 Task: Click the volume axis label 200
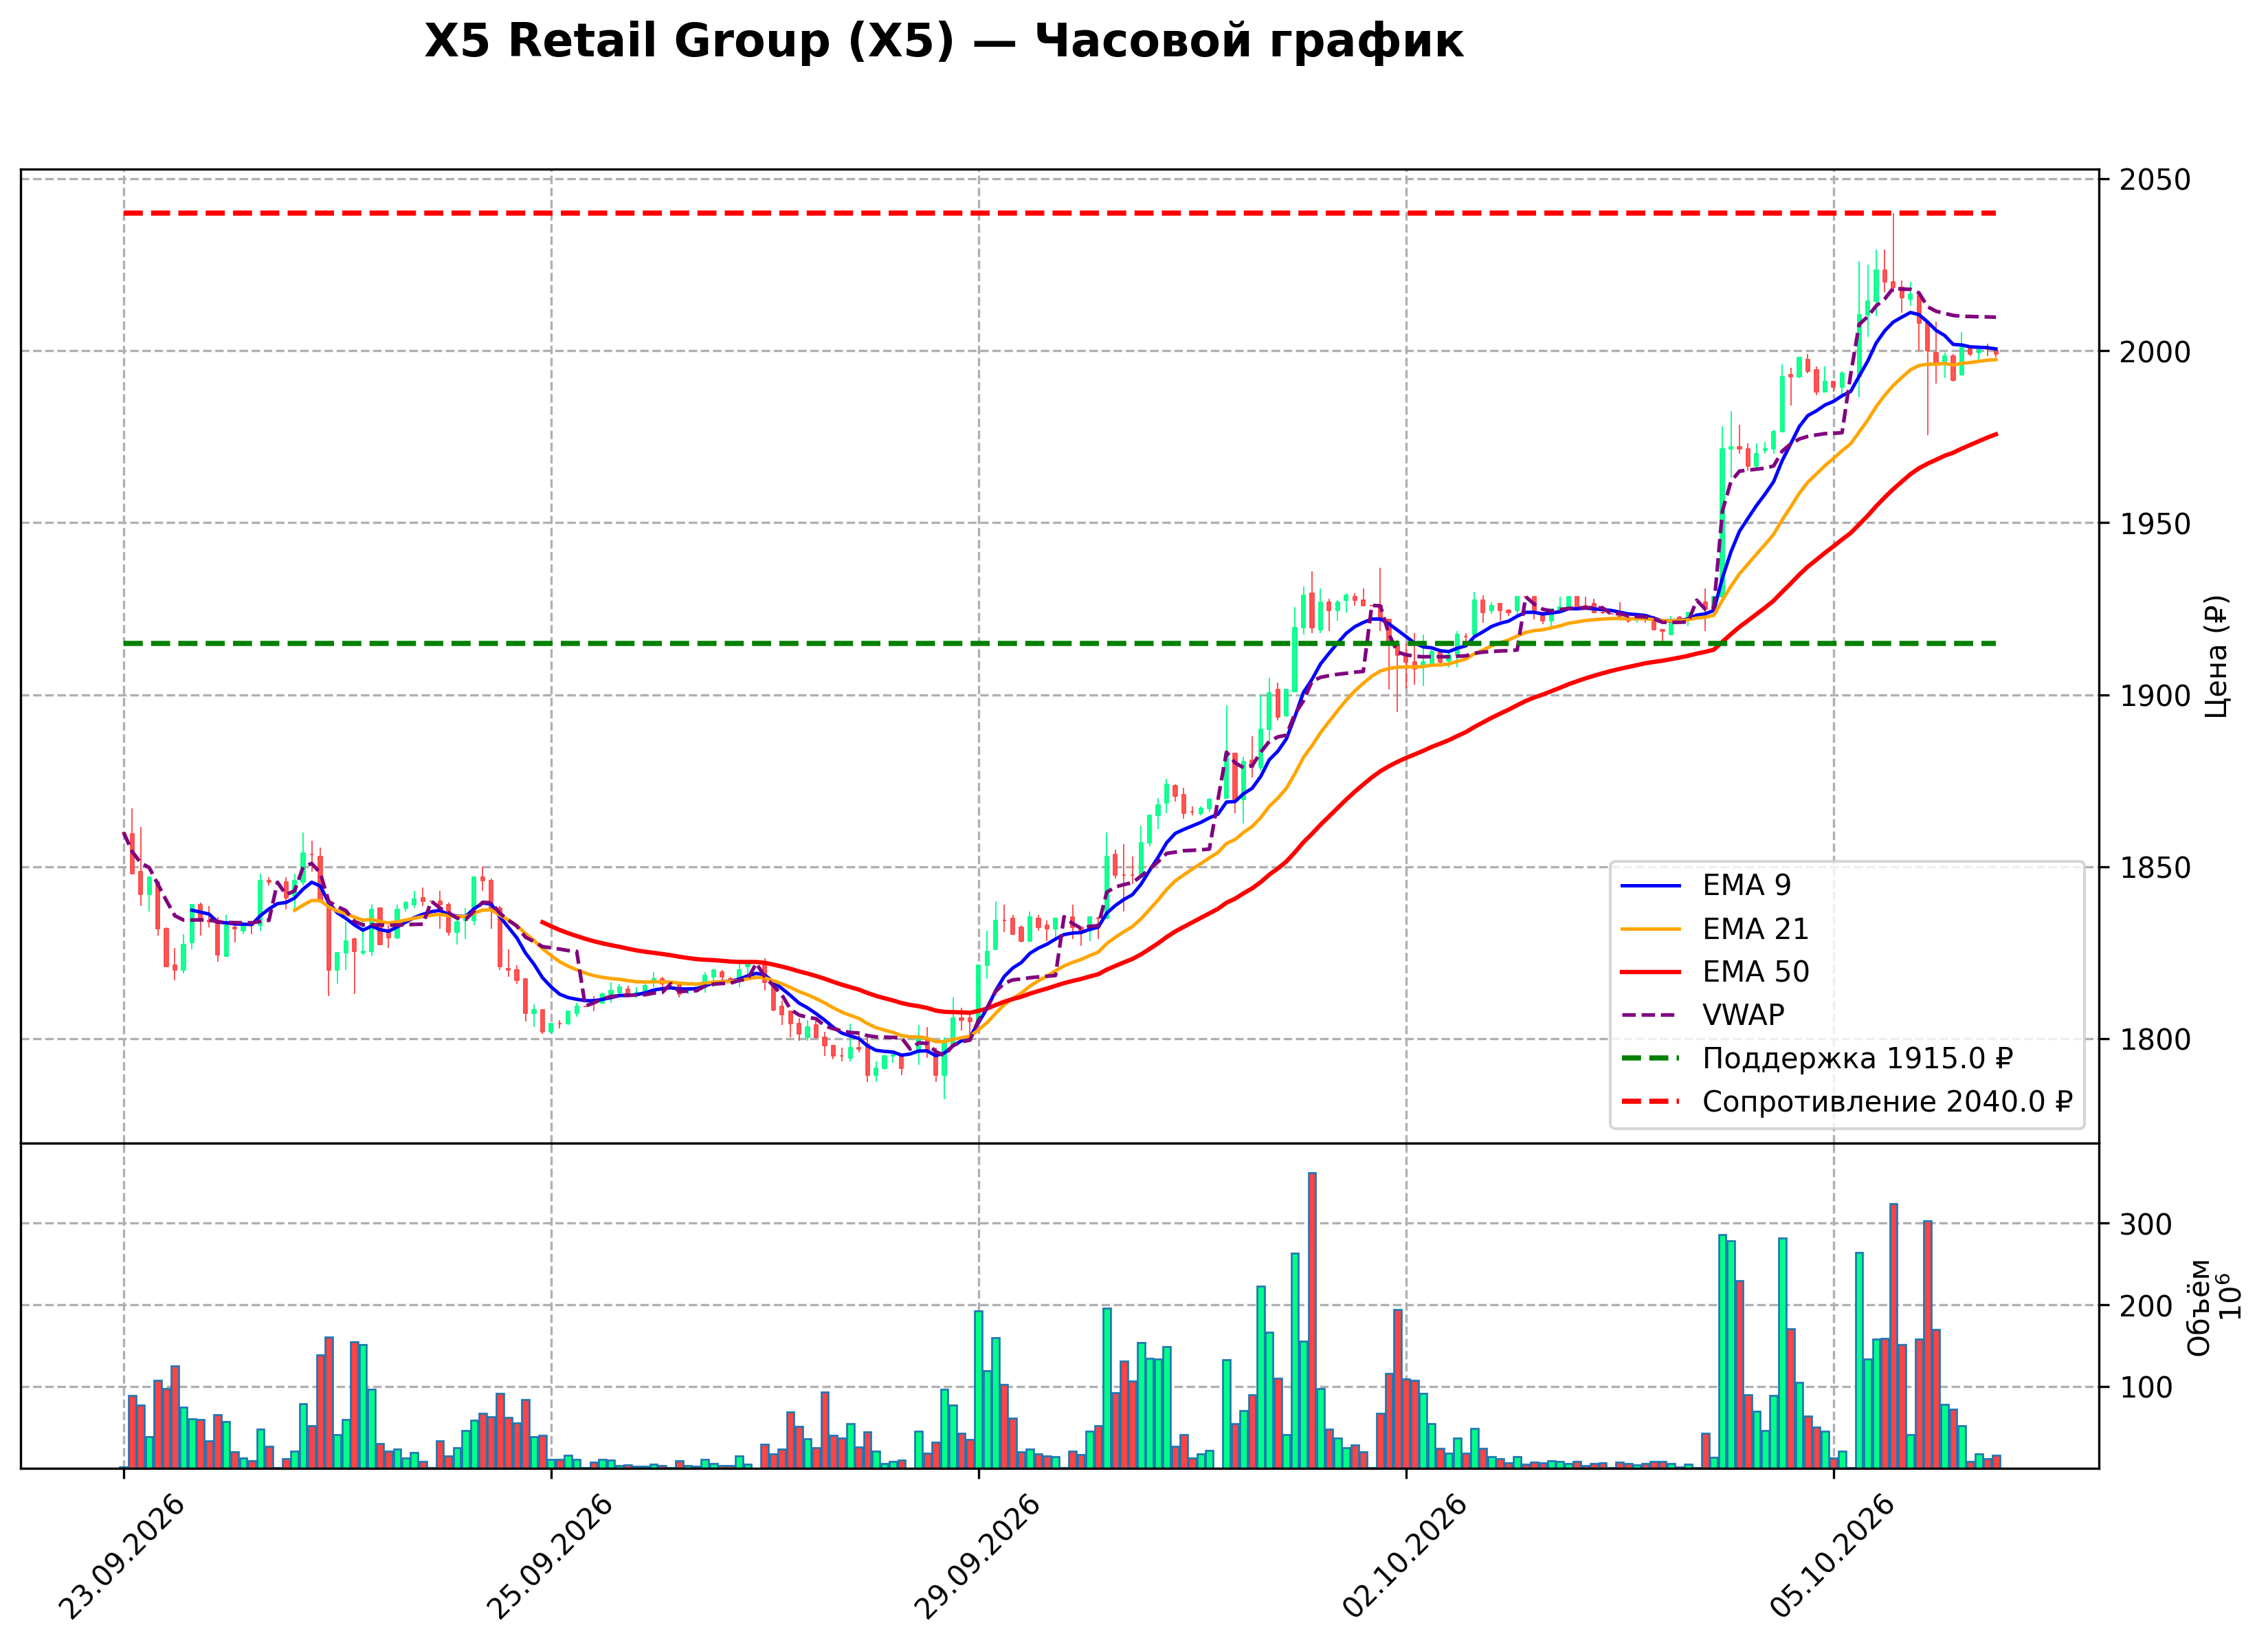tap(2147, 1307)
